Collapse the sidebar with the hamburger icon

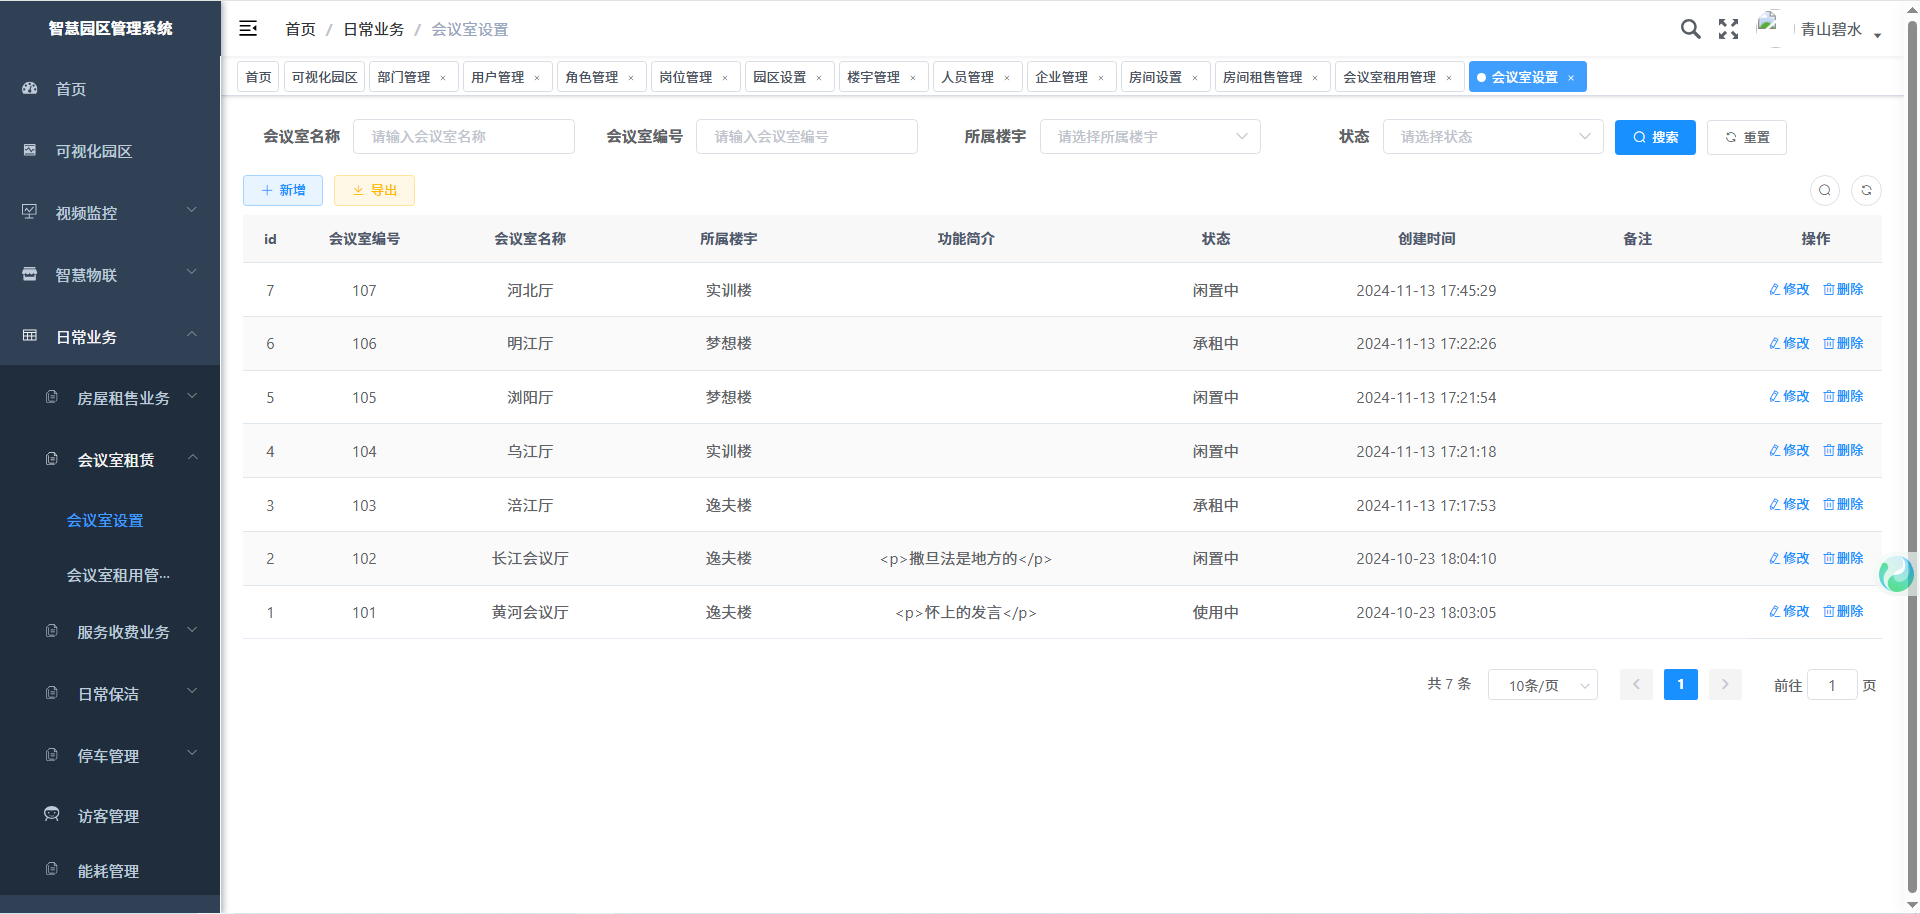tap(248, 29)
